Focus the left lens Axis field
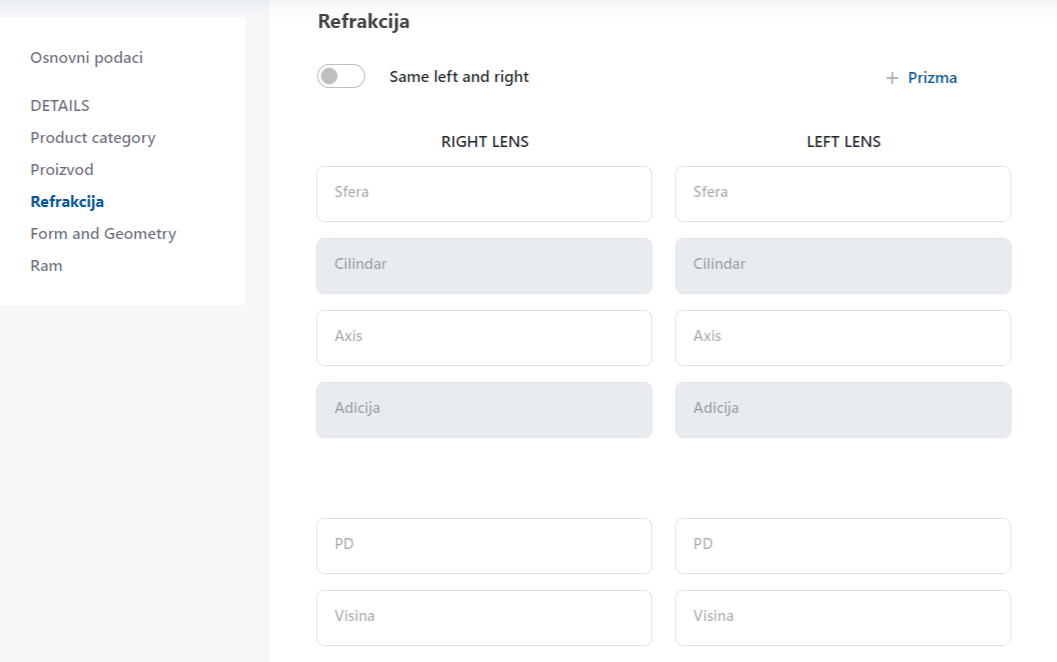The image size is (1057, 662). (x=843, y=338)
